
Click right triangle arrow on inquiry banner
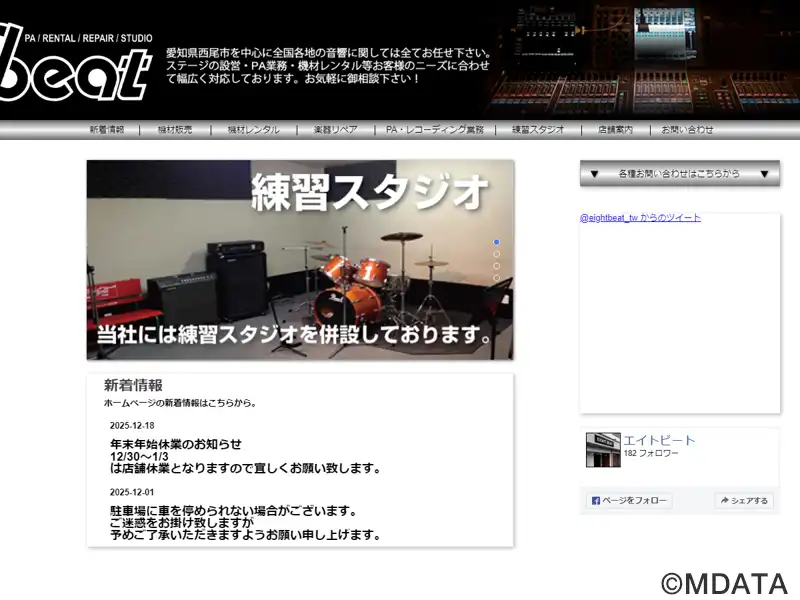764,174
